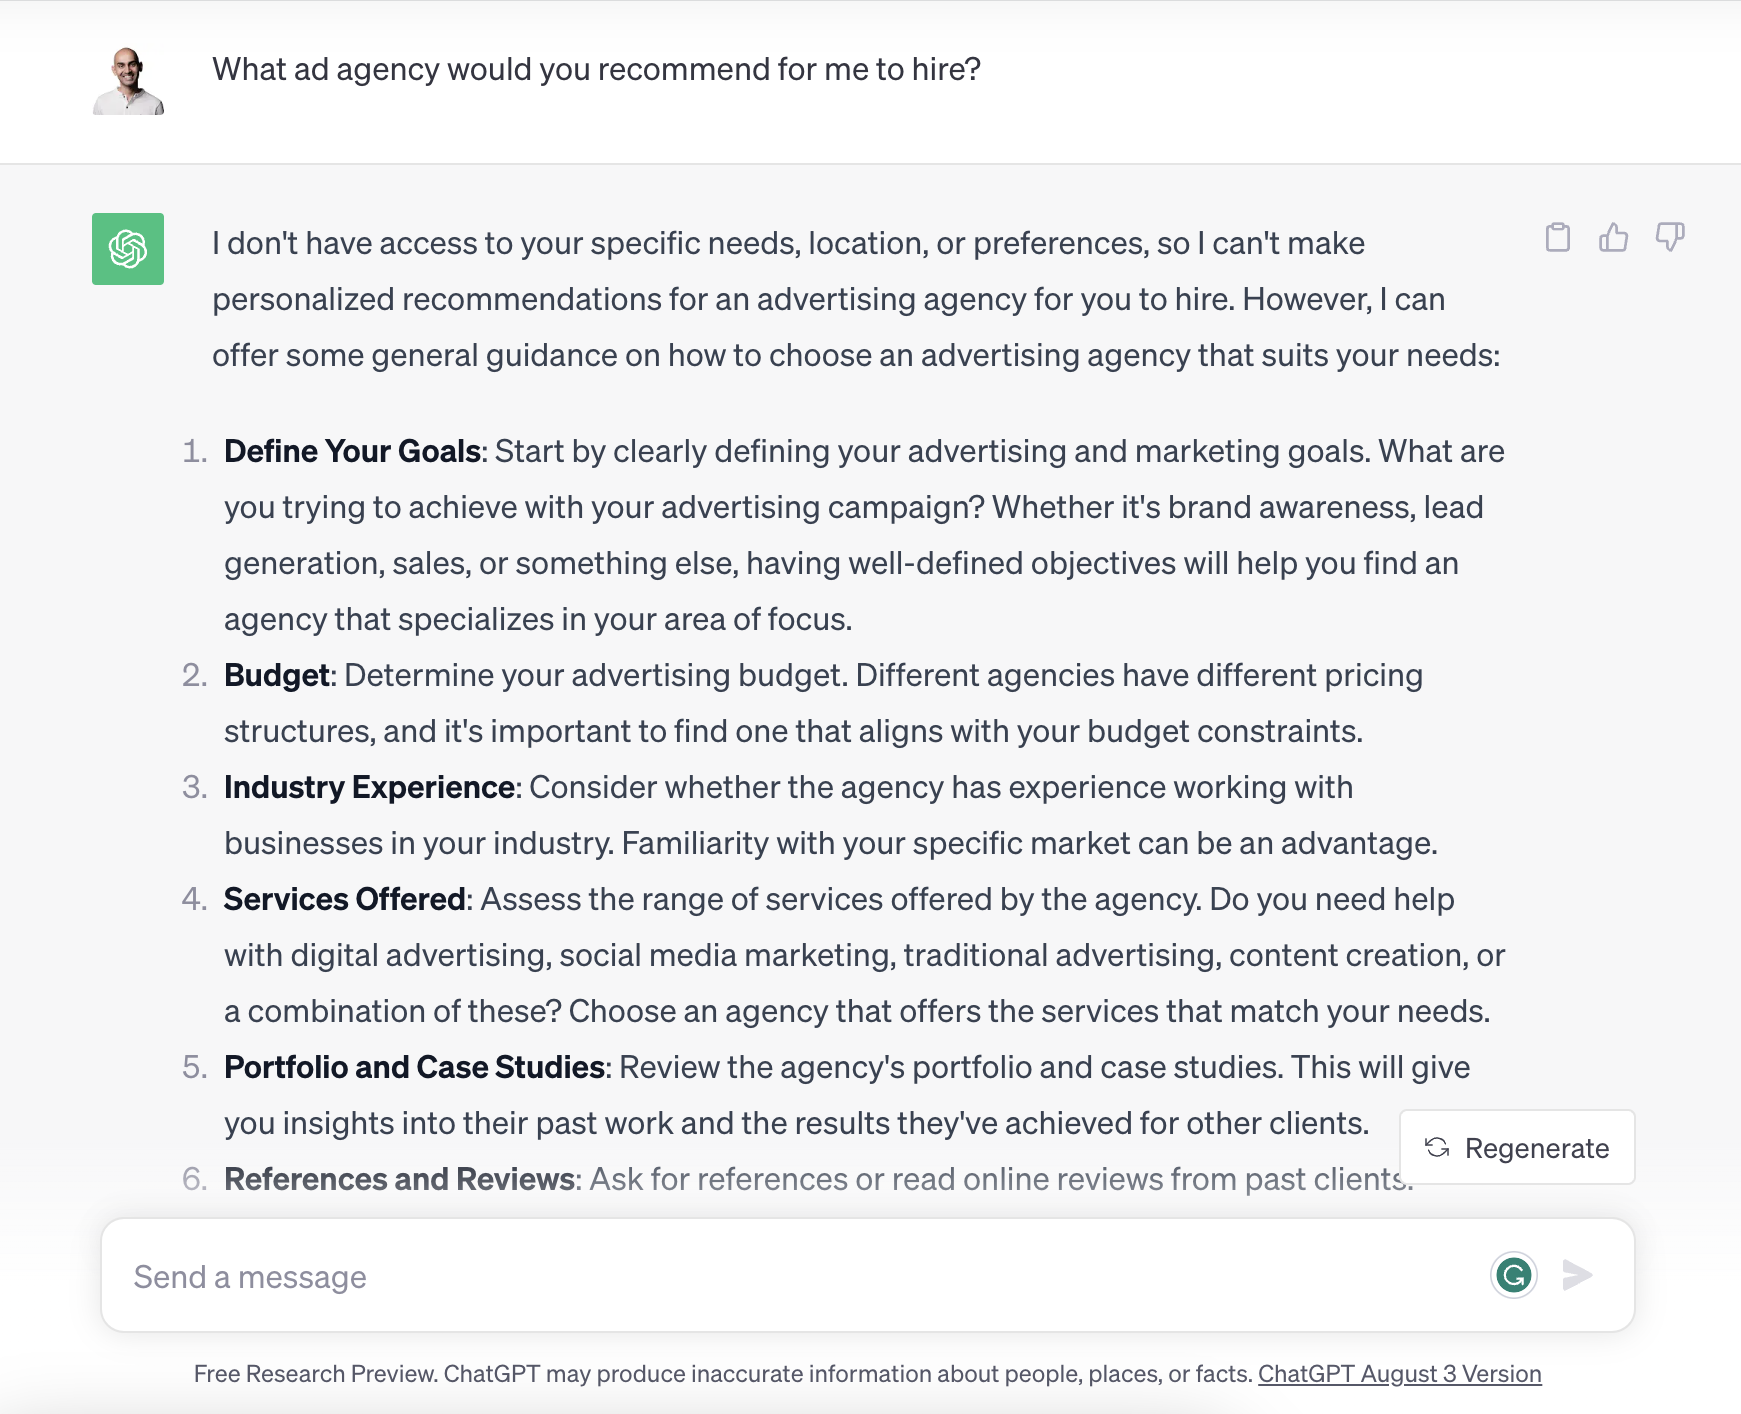Click the Portfolio and Case Studies heading
This screenshot has width=1741, height=1414.
point(414,1067)
